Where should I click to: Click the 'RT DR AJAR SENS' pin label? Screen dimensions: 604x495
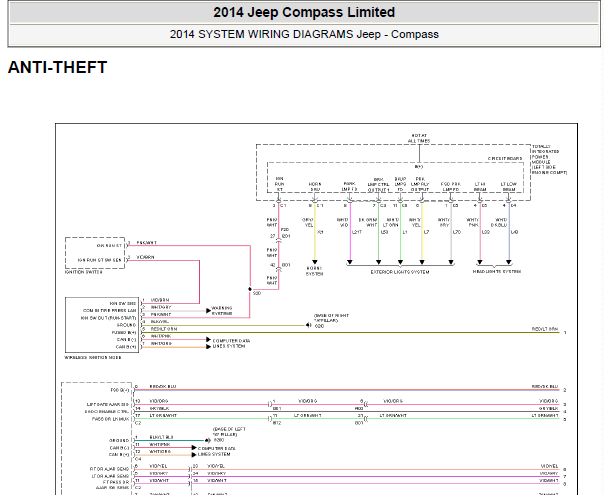109,469
